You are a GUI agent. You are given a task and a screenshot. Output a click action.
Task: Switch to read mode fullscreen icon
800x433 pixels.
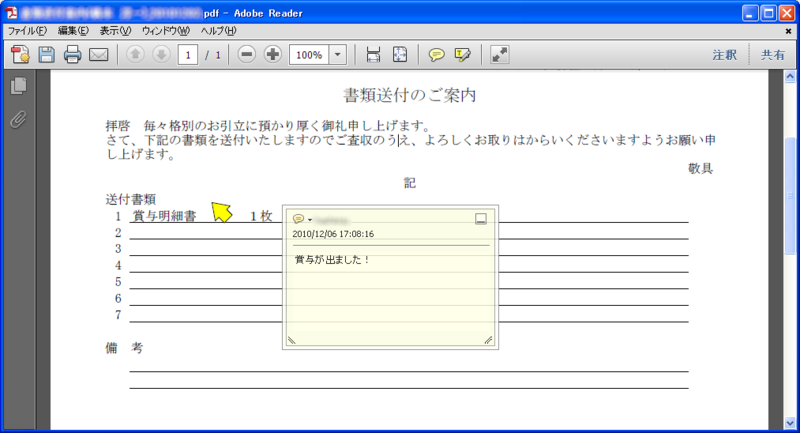tap(499, 55)
